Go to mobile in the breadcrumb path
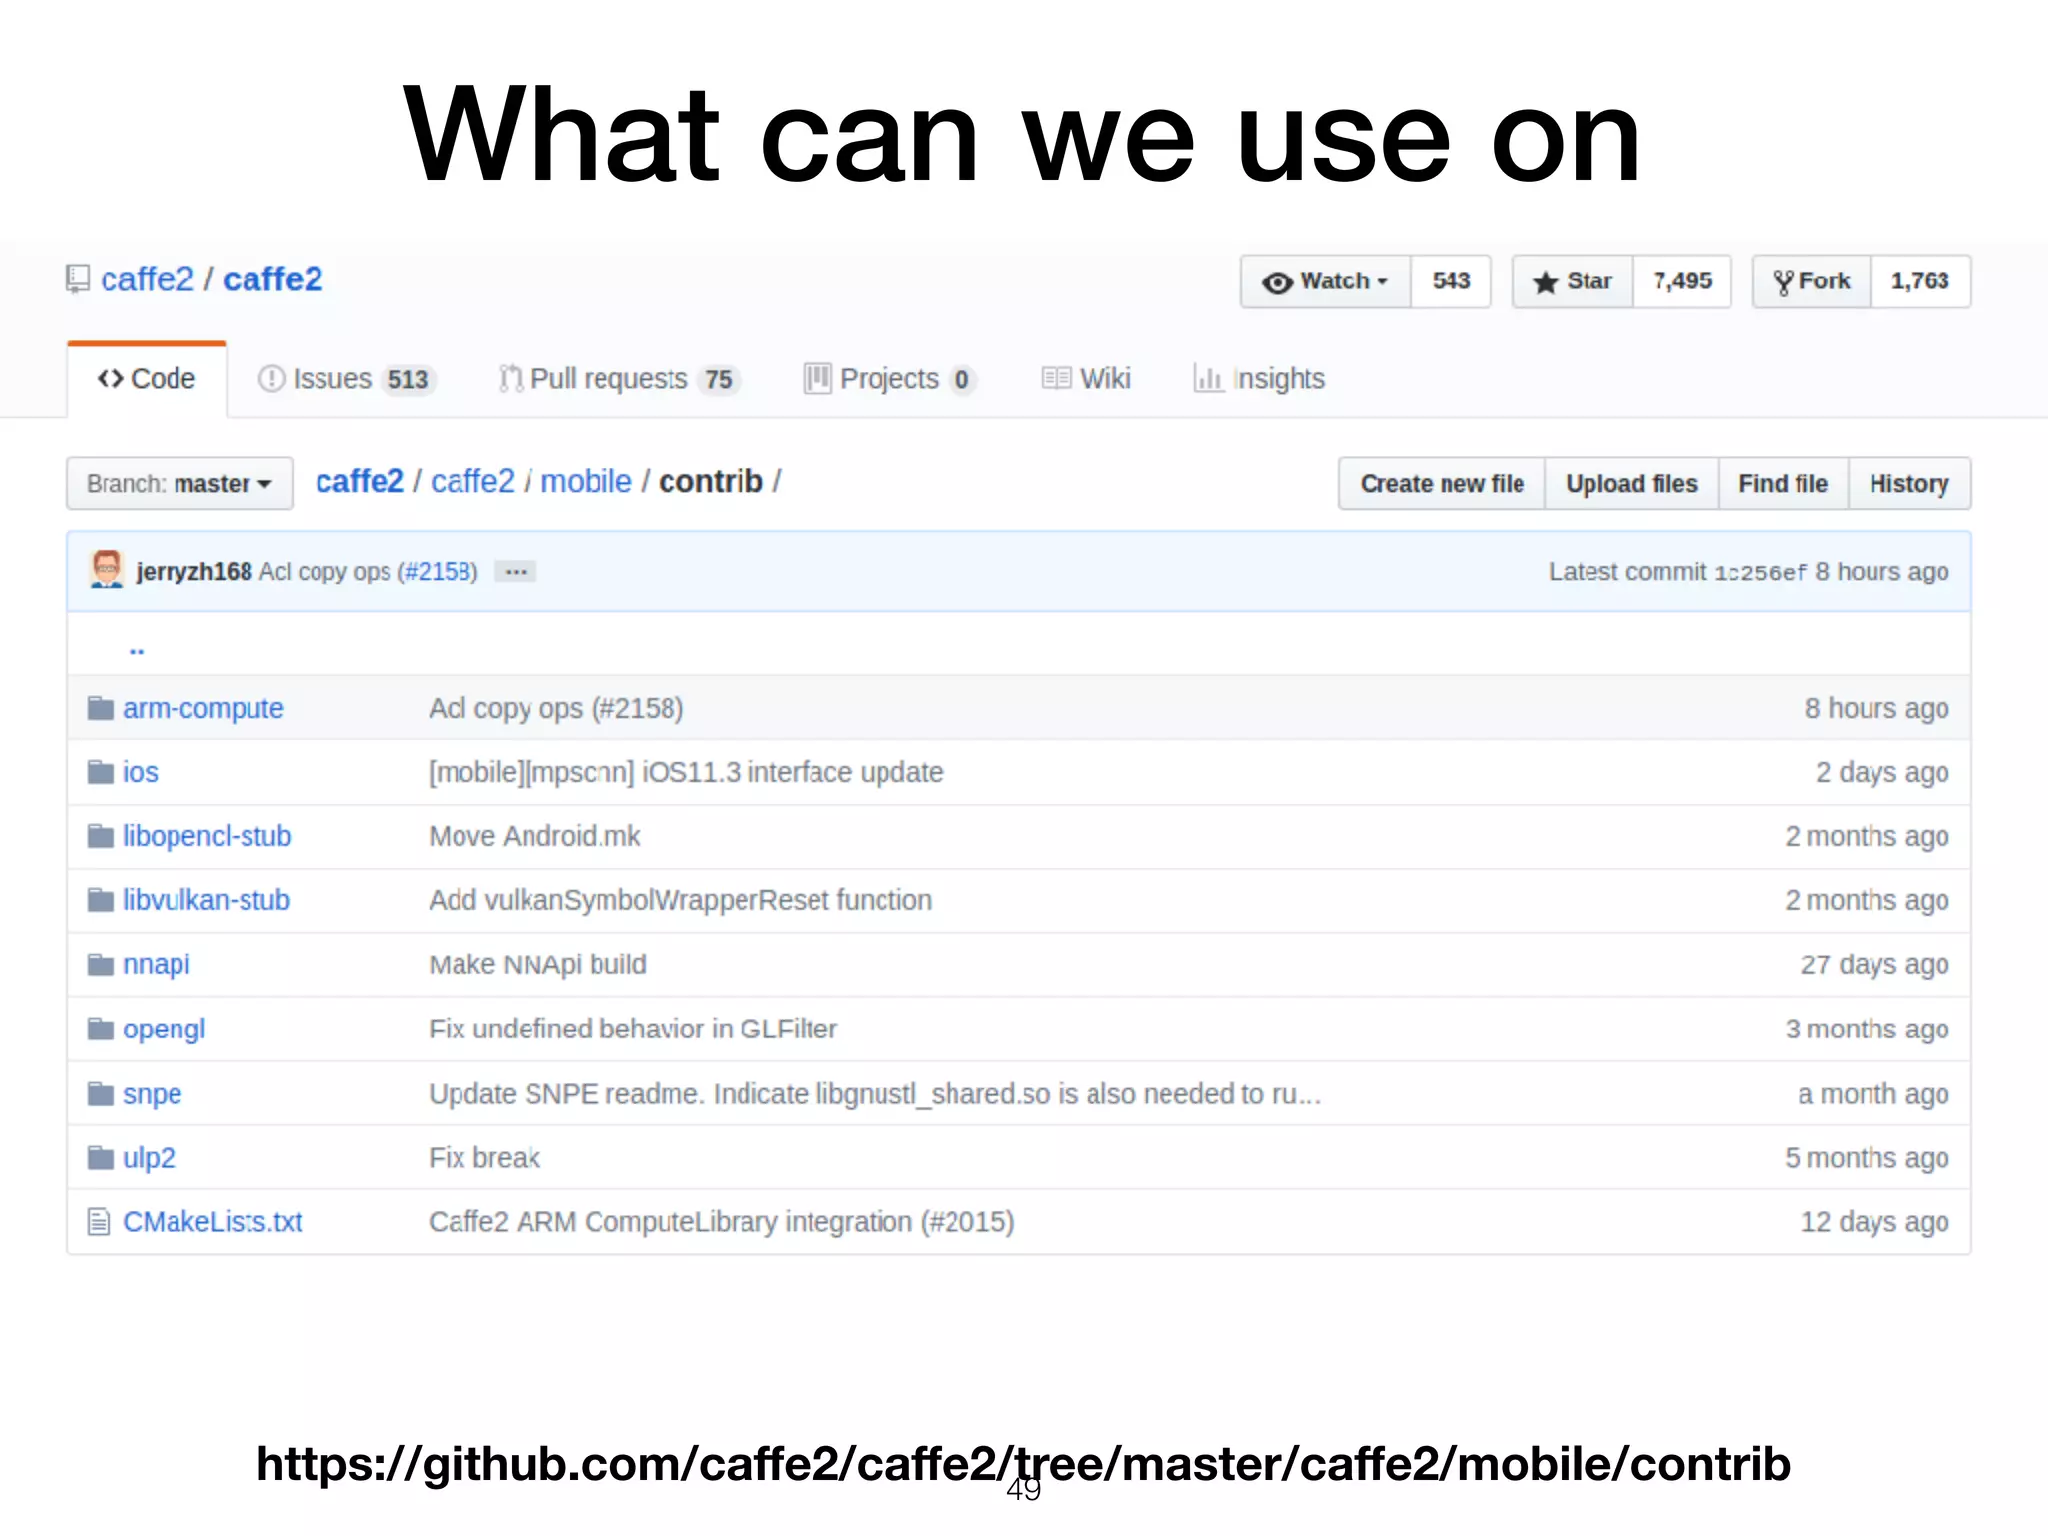Viewport: 2048px width, 1536px height. 586,481
